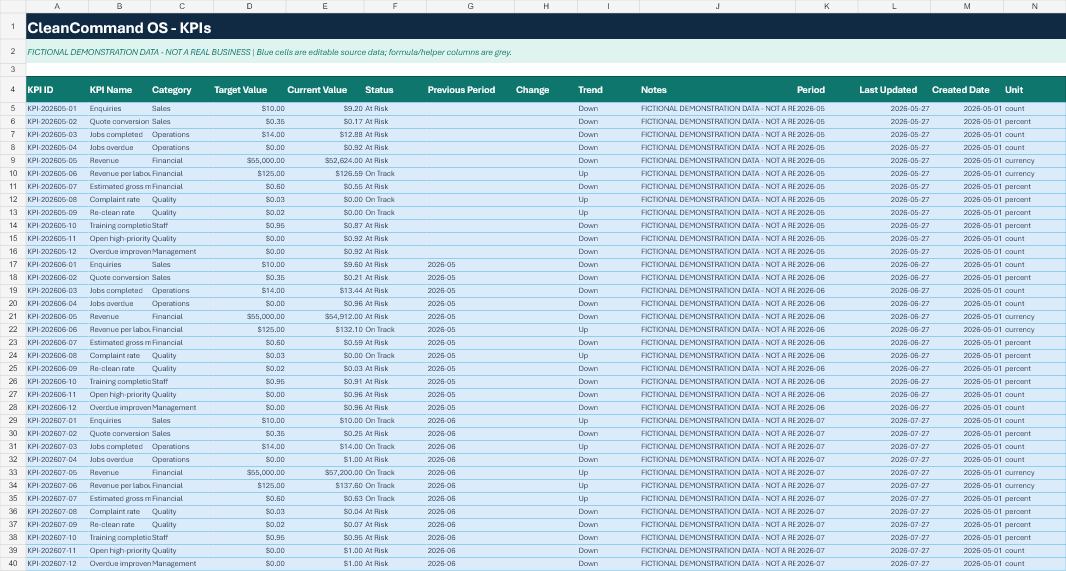The height and width of the screenshot is (571, 1066).
Task: Click the Previous Period header cell
Action: click(x=470, y=90)
